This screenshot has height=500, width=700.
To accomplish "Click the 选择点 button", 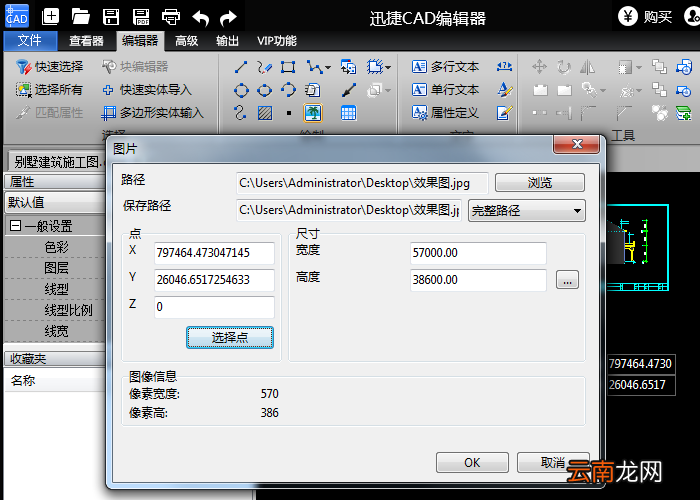I will [x=230, y=338].
